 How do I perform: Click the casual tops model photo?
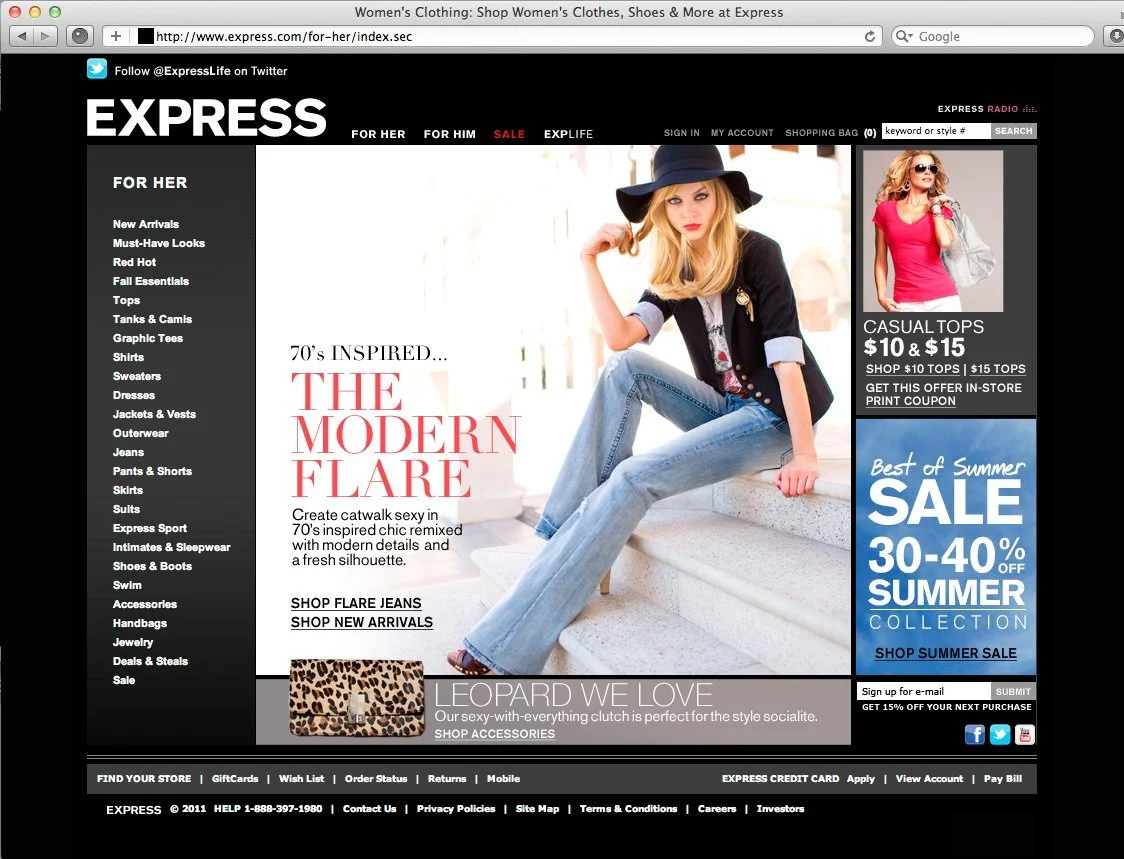(x=933, y=230)
